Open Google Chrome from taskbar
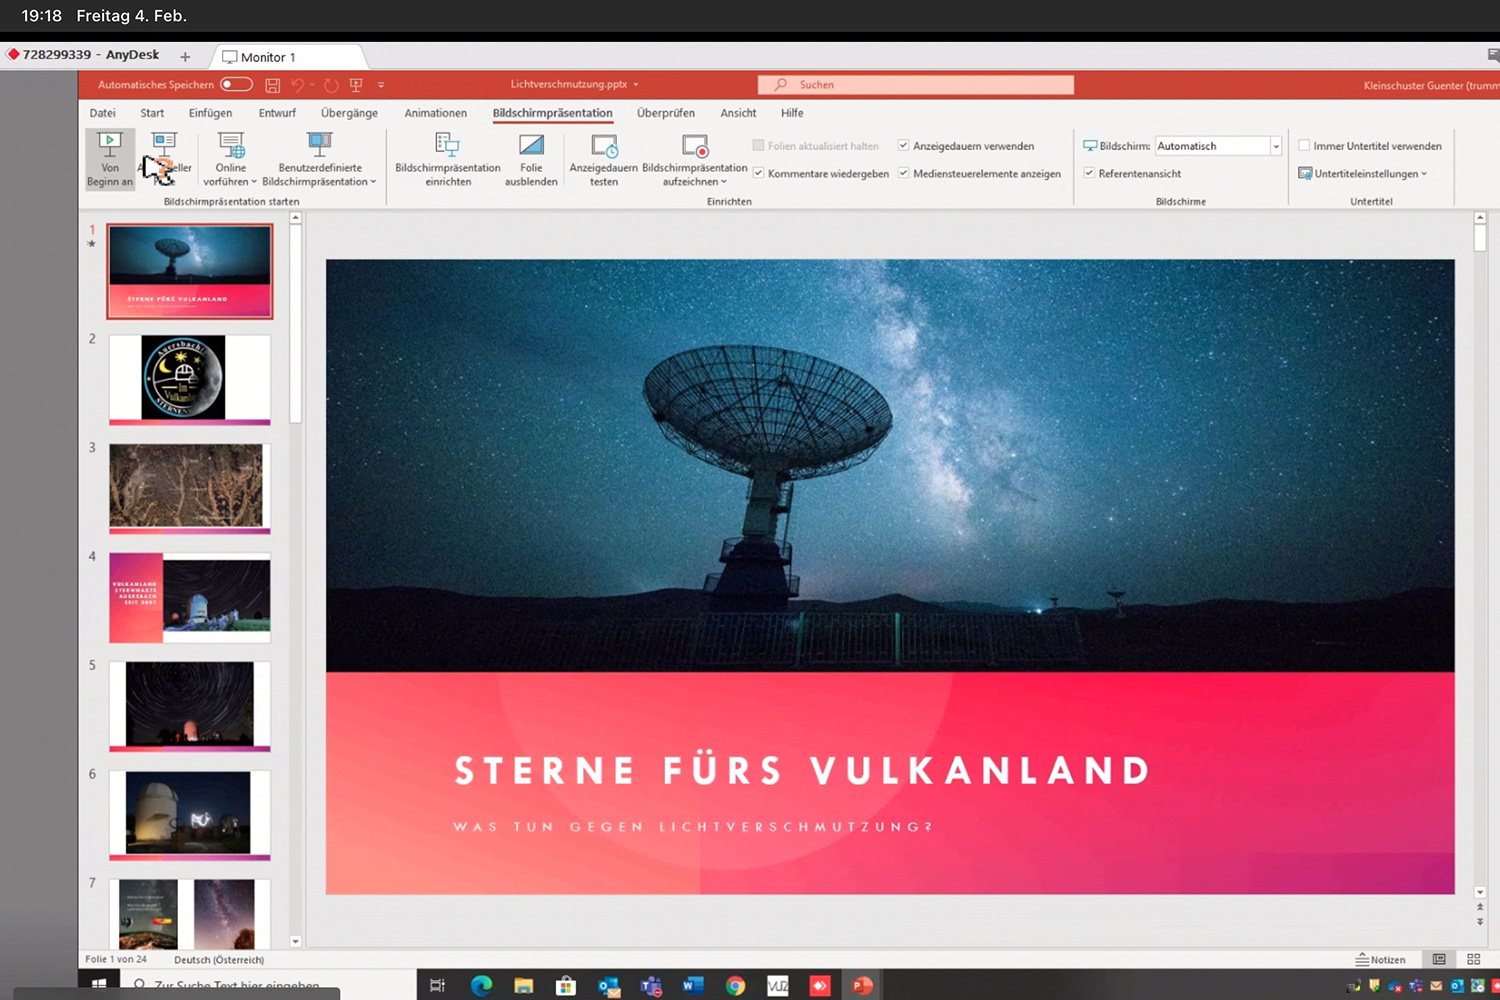The height and width of the screenshot is (1000, 1500). [x=736, y=986]
